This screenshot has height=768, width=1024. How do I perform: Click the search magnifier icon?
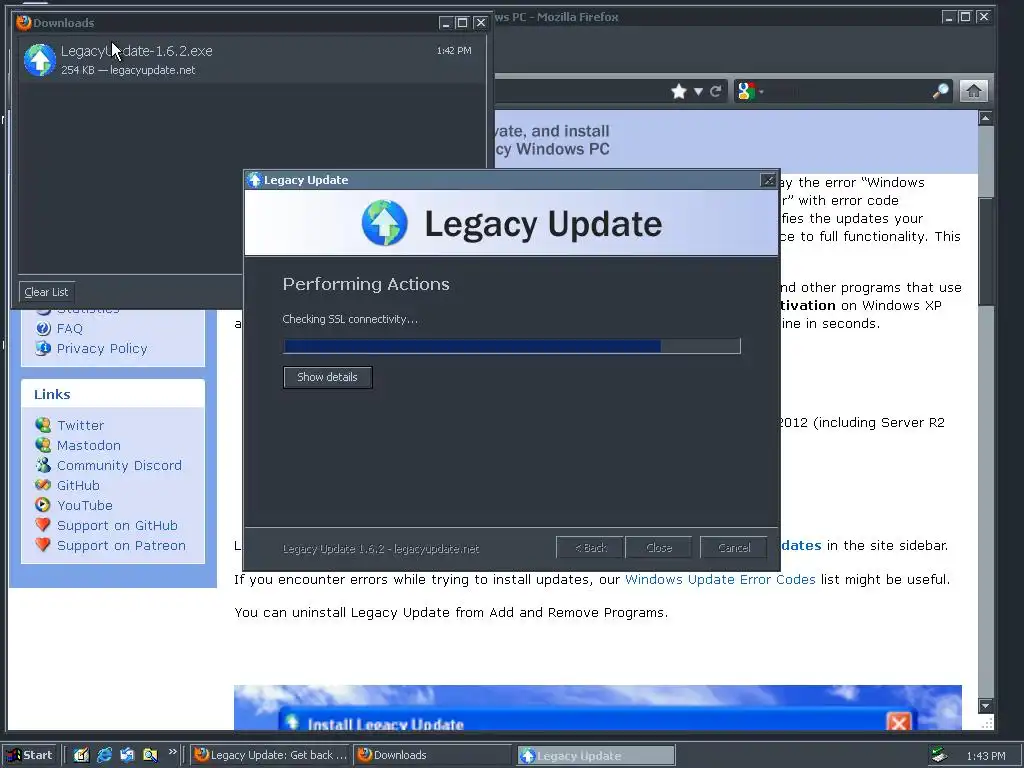(x=940, y=91)
